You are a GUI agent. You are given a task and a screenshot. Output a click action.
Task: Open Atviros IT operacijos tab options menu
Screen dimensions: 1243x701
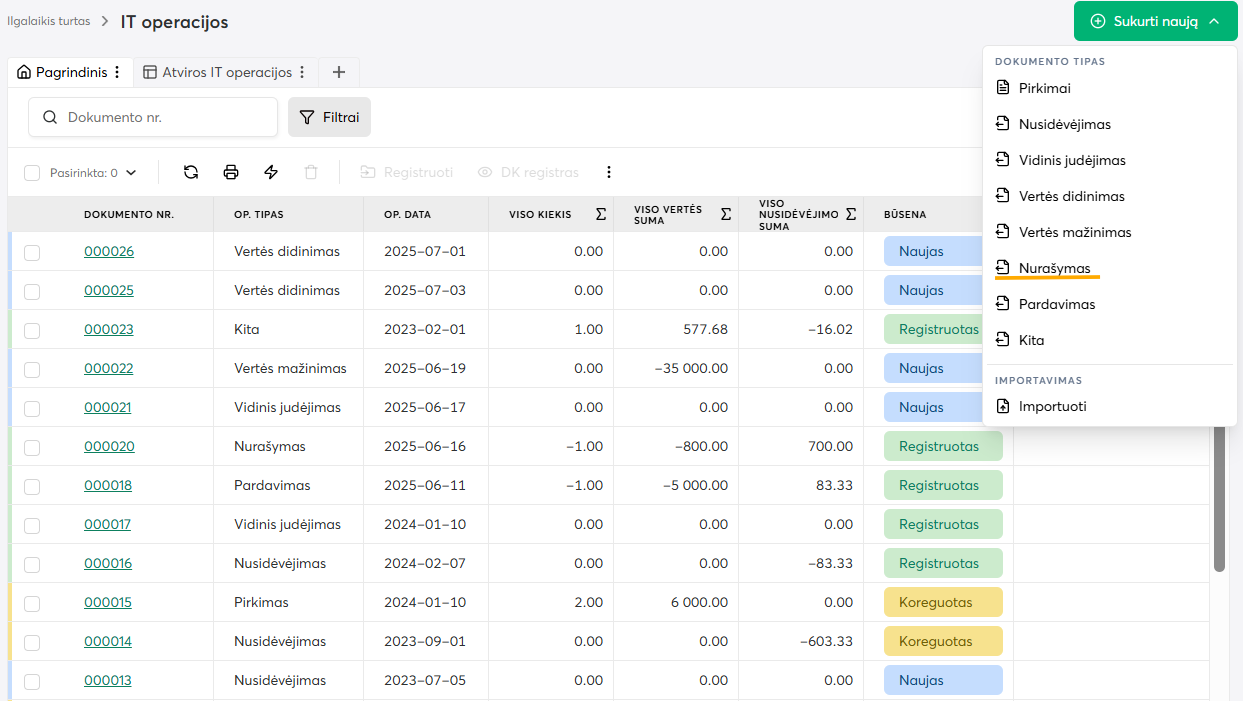(302, 72)
